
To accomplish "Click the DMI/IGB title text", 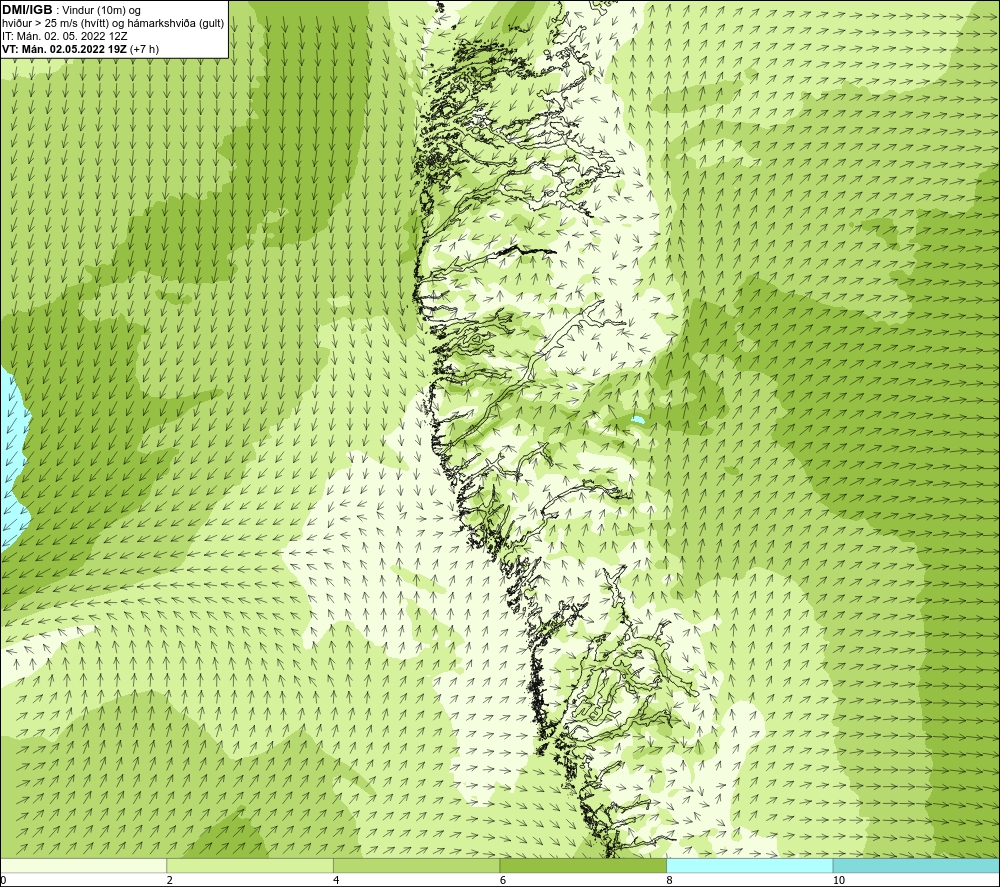I will 27,10.
